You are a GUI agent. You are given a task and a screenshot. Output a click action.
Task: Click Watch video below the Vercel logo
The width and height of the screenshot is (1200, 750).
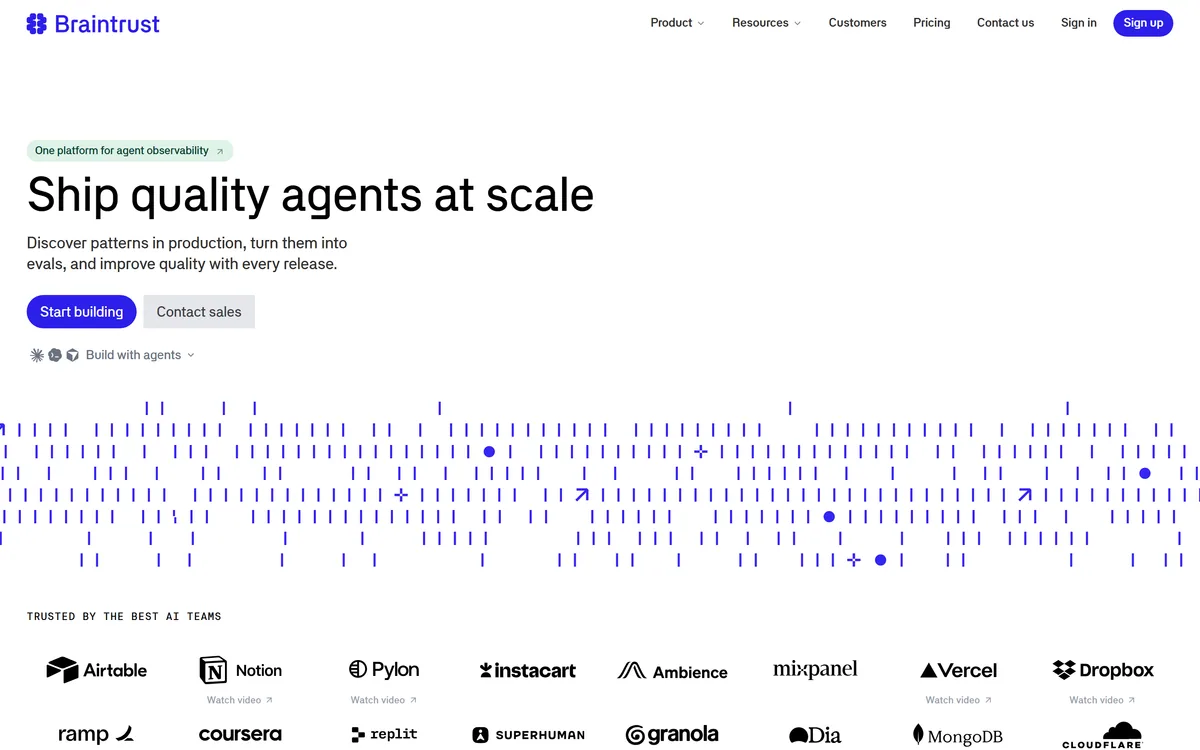coord(959,700)
